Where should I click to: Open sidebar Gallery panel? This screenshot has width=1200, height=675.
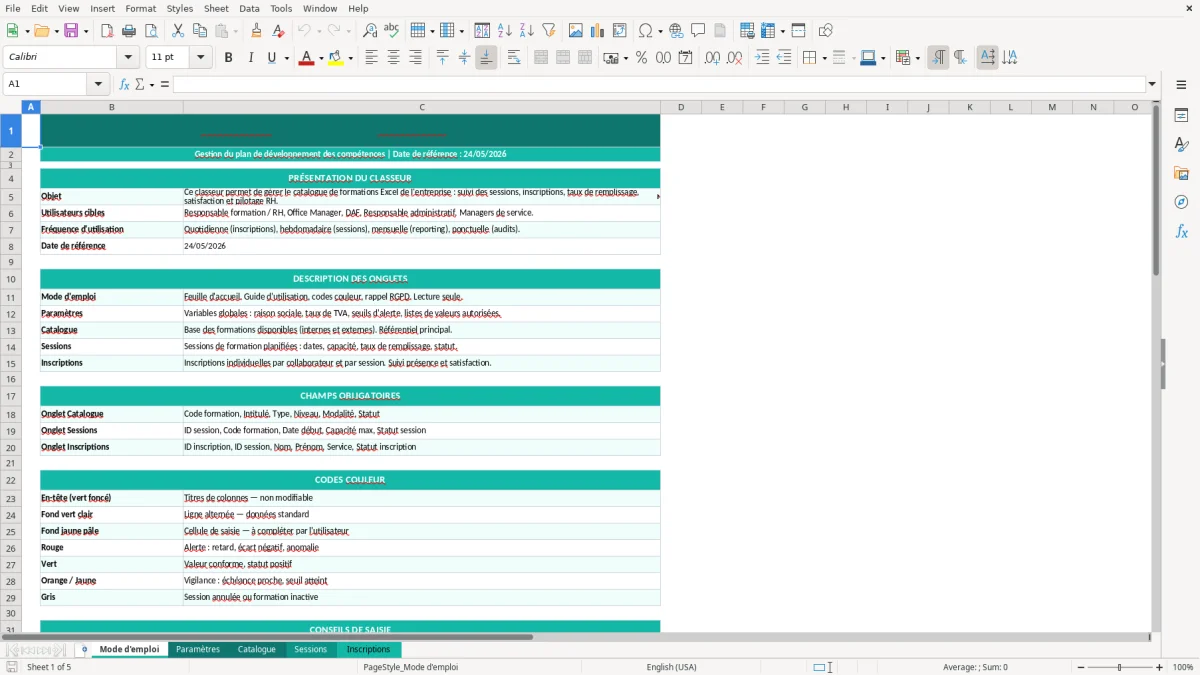pyautogui.click(x=1182, y=173)
